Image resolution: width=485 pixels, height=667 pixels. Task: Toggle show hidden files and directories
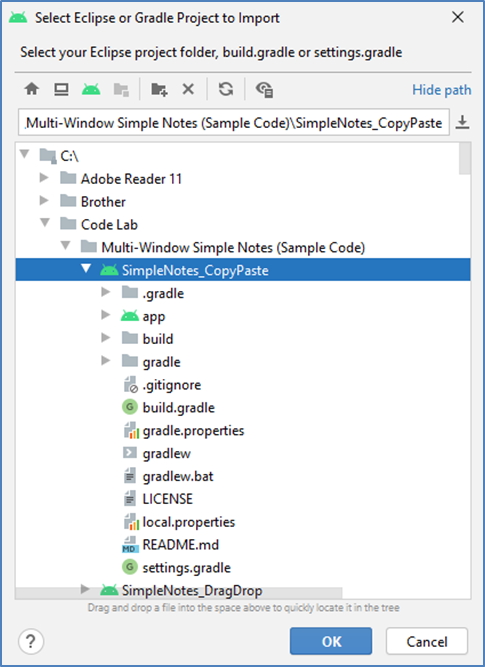pyautogui.click(x=264, y=89)
